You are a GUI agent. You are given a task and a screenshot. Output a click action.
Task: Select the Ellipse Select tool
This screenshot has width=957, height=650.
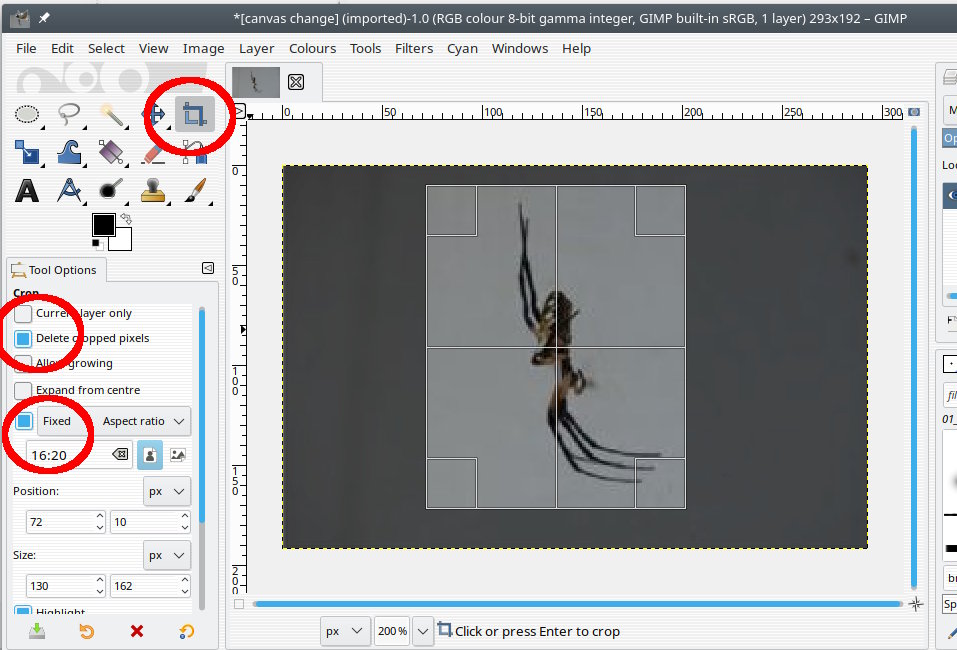(27, 114)
